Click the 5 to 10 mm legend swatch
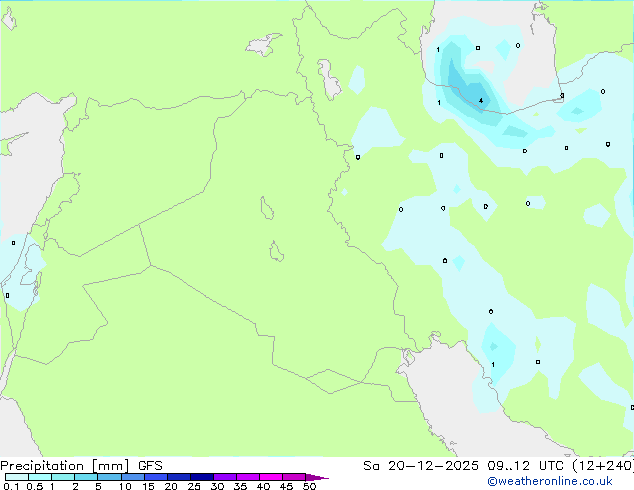The image size is (634, 490). 109,477
